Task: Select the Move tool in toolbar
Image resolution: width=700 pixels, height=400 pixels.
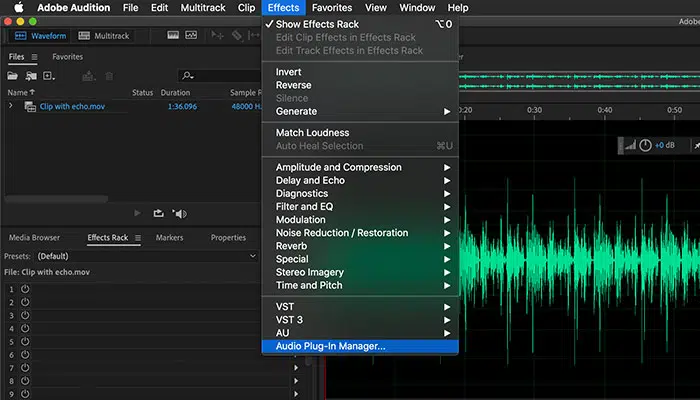Action: 217,35
